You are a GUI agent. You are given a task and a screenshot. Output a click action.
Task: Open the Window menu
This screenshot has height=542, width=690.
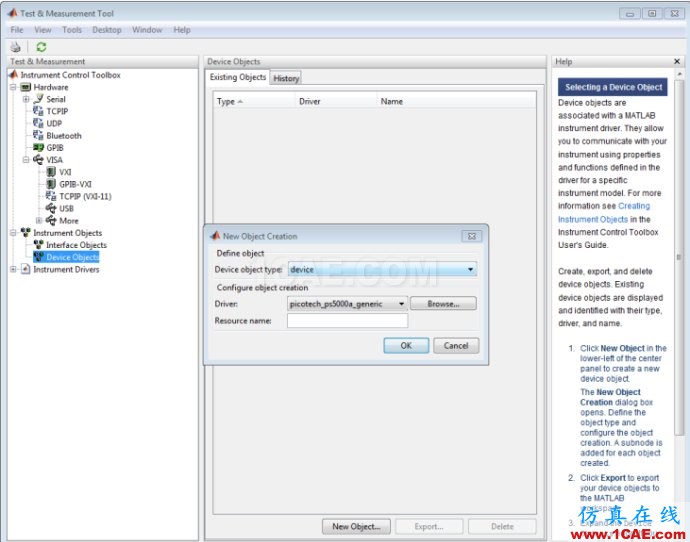click(147, 30)
